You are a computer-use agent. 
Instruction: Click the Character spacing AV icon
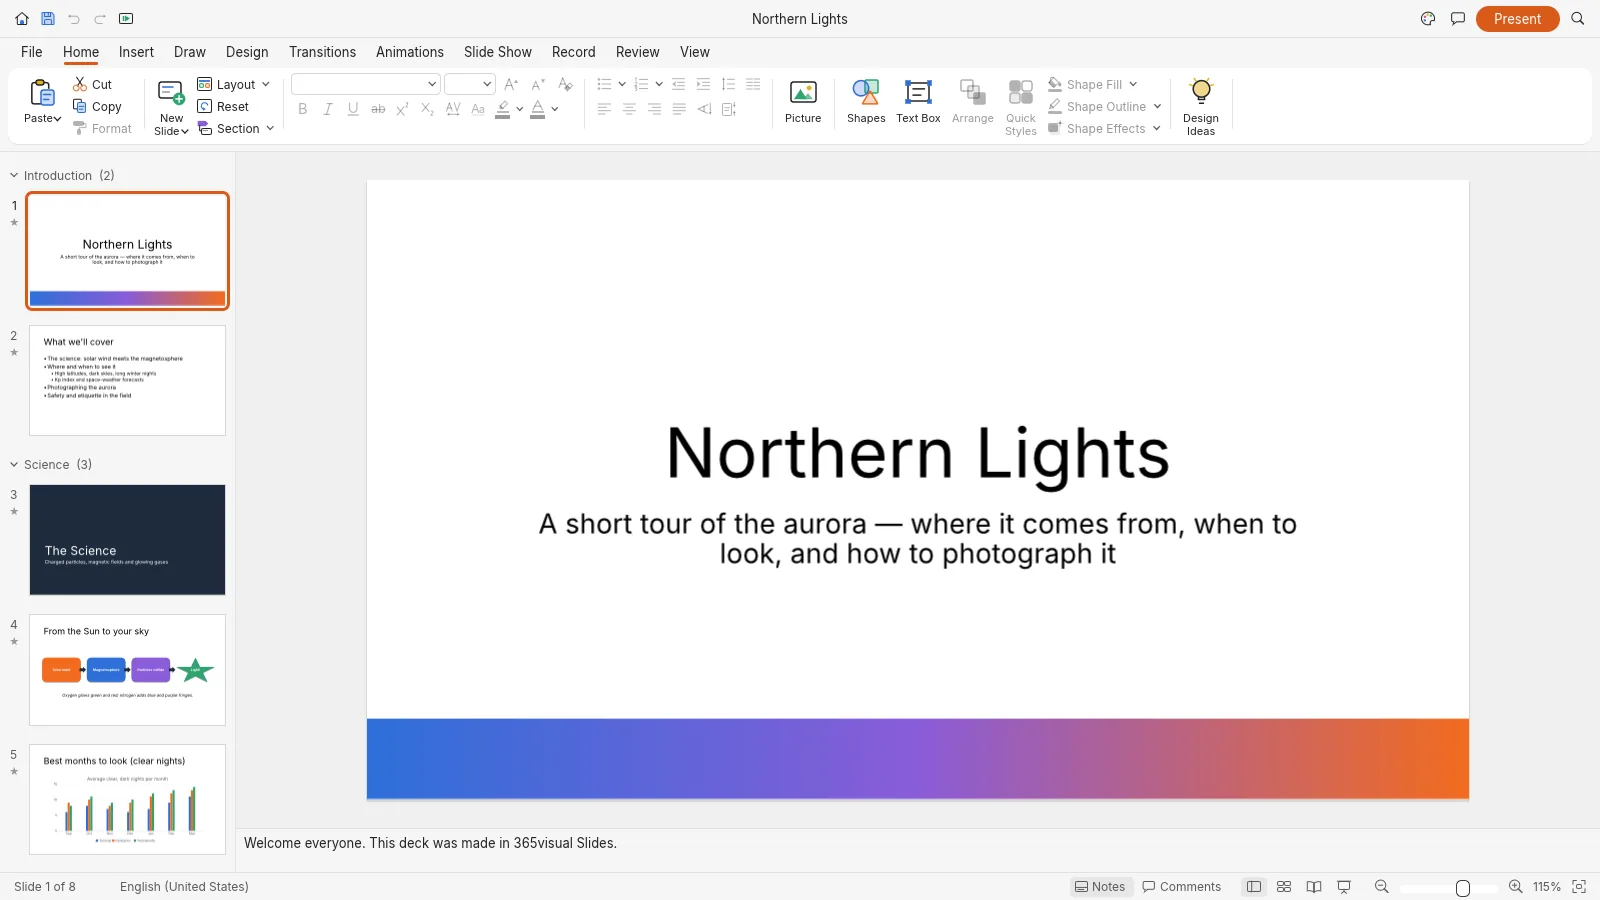[453, 109]
